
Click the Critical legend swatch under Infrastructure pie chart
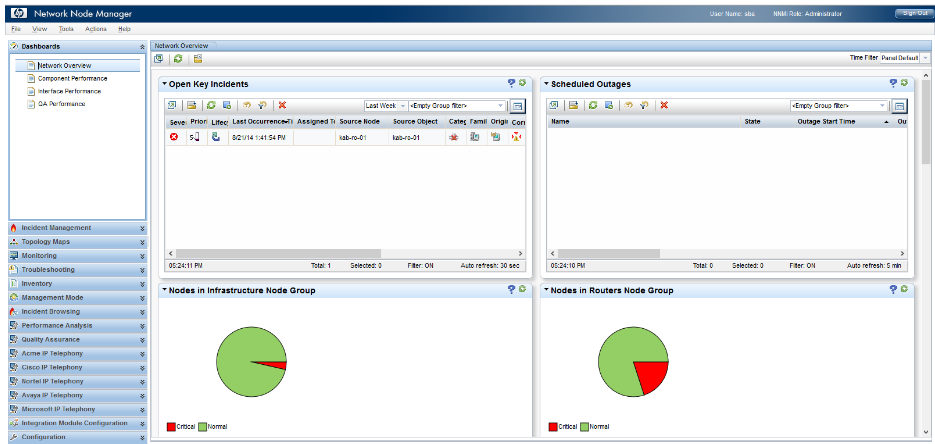171,427
